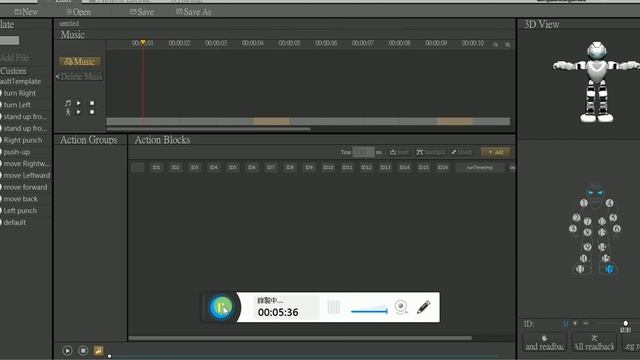Viewport: 640px width, 360px height.
Task: Click the template search field
Action: point(9,40)
